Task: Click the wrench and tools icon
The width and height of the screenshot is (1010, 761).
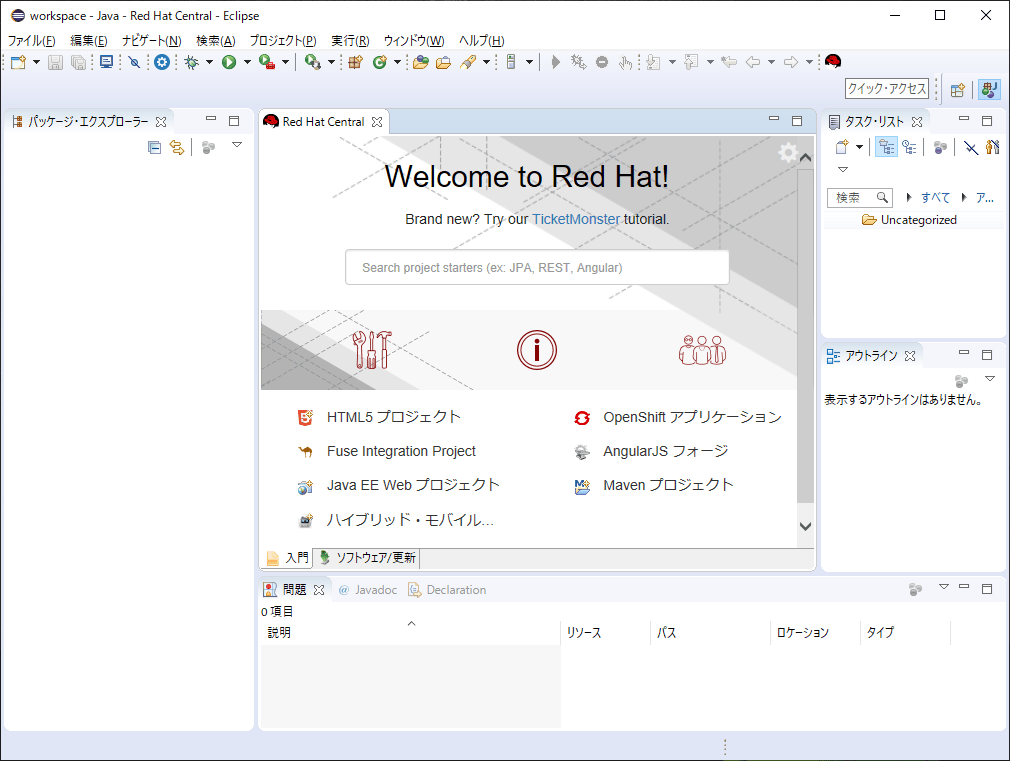Action: [x=372, y=350]
